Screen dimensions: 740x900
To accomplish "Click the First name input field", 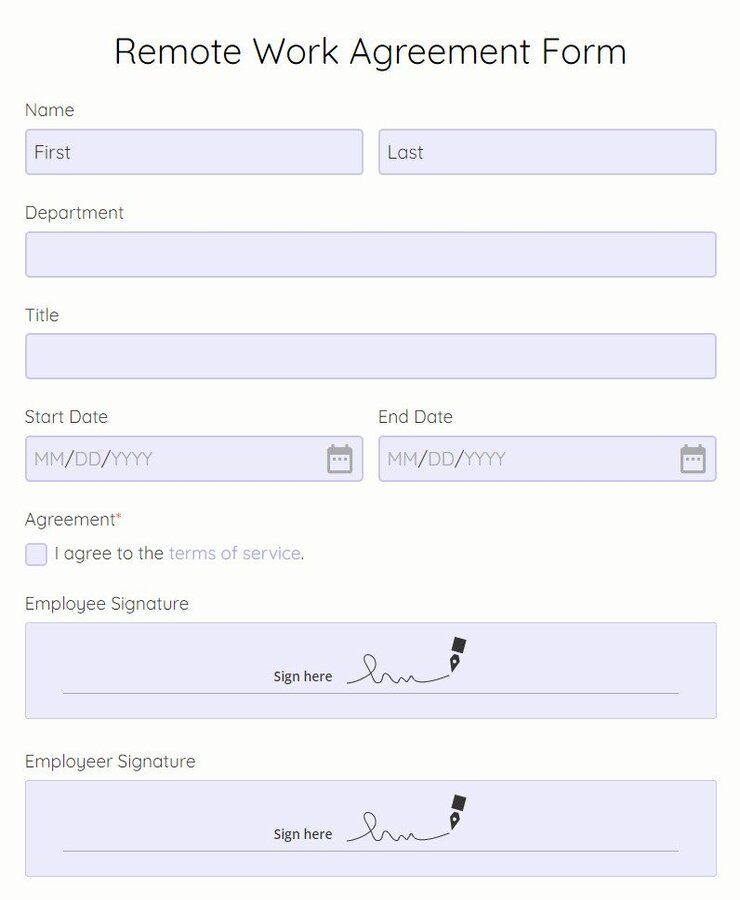I will click(194, 152).
